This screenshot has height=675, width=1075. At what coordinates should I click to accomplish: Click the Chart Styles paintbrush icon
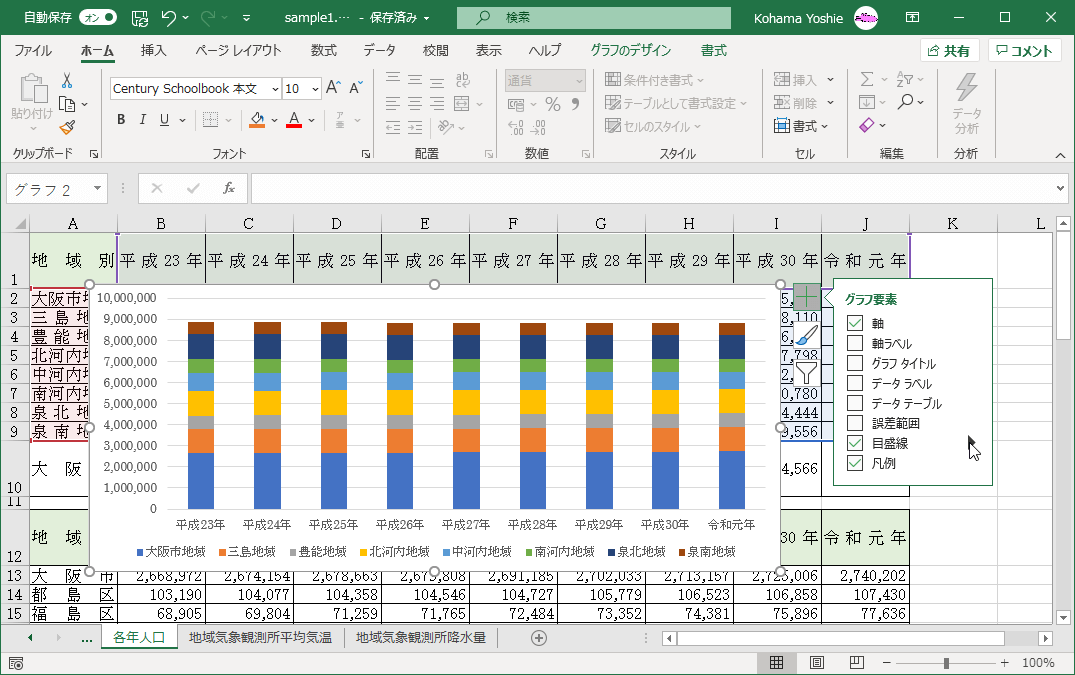click(x=807, y=336)
